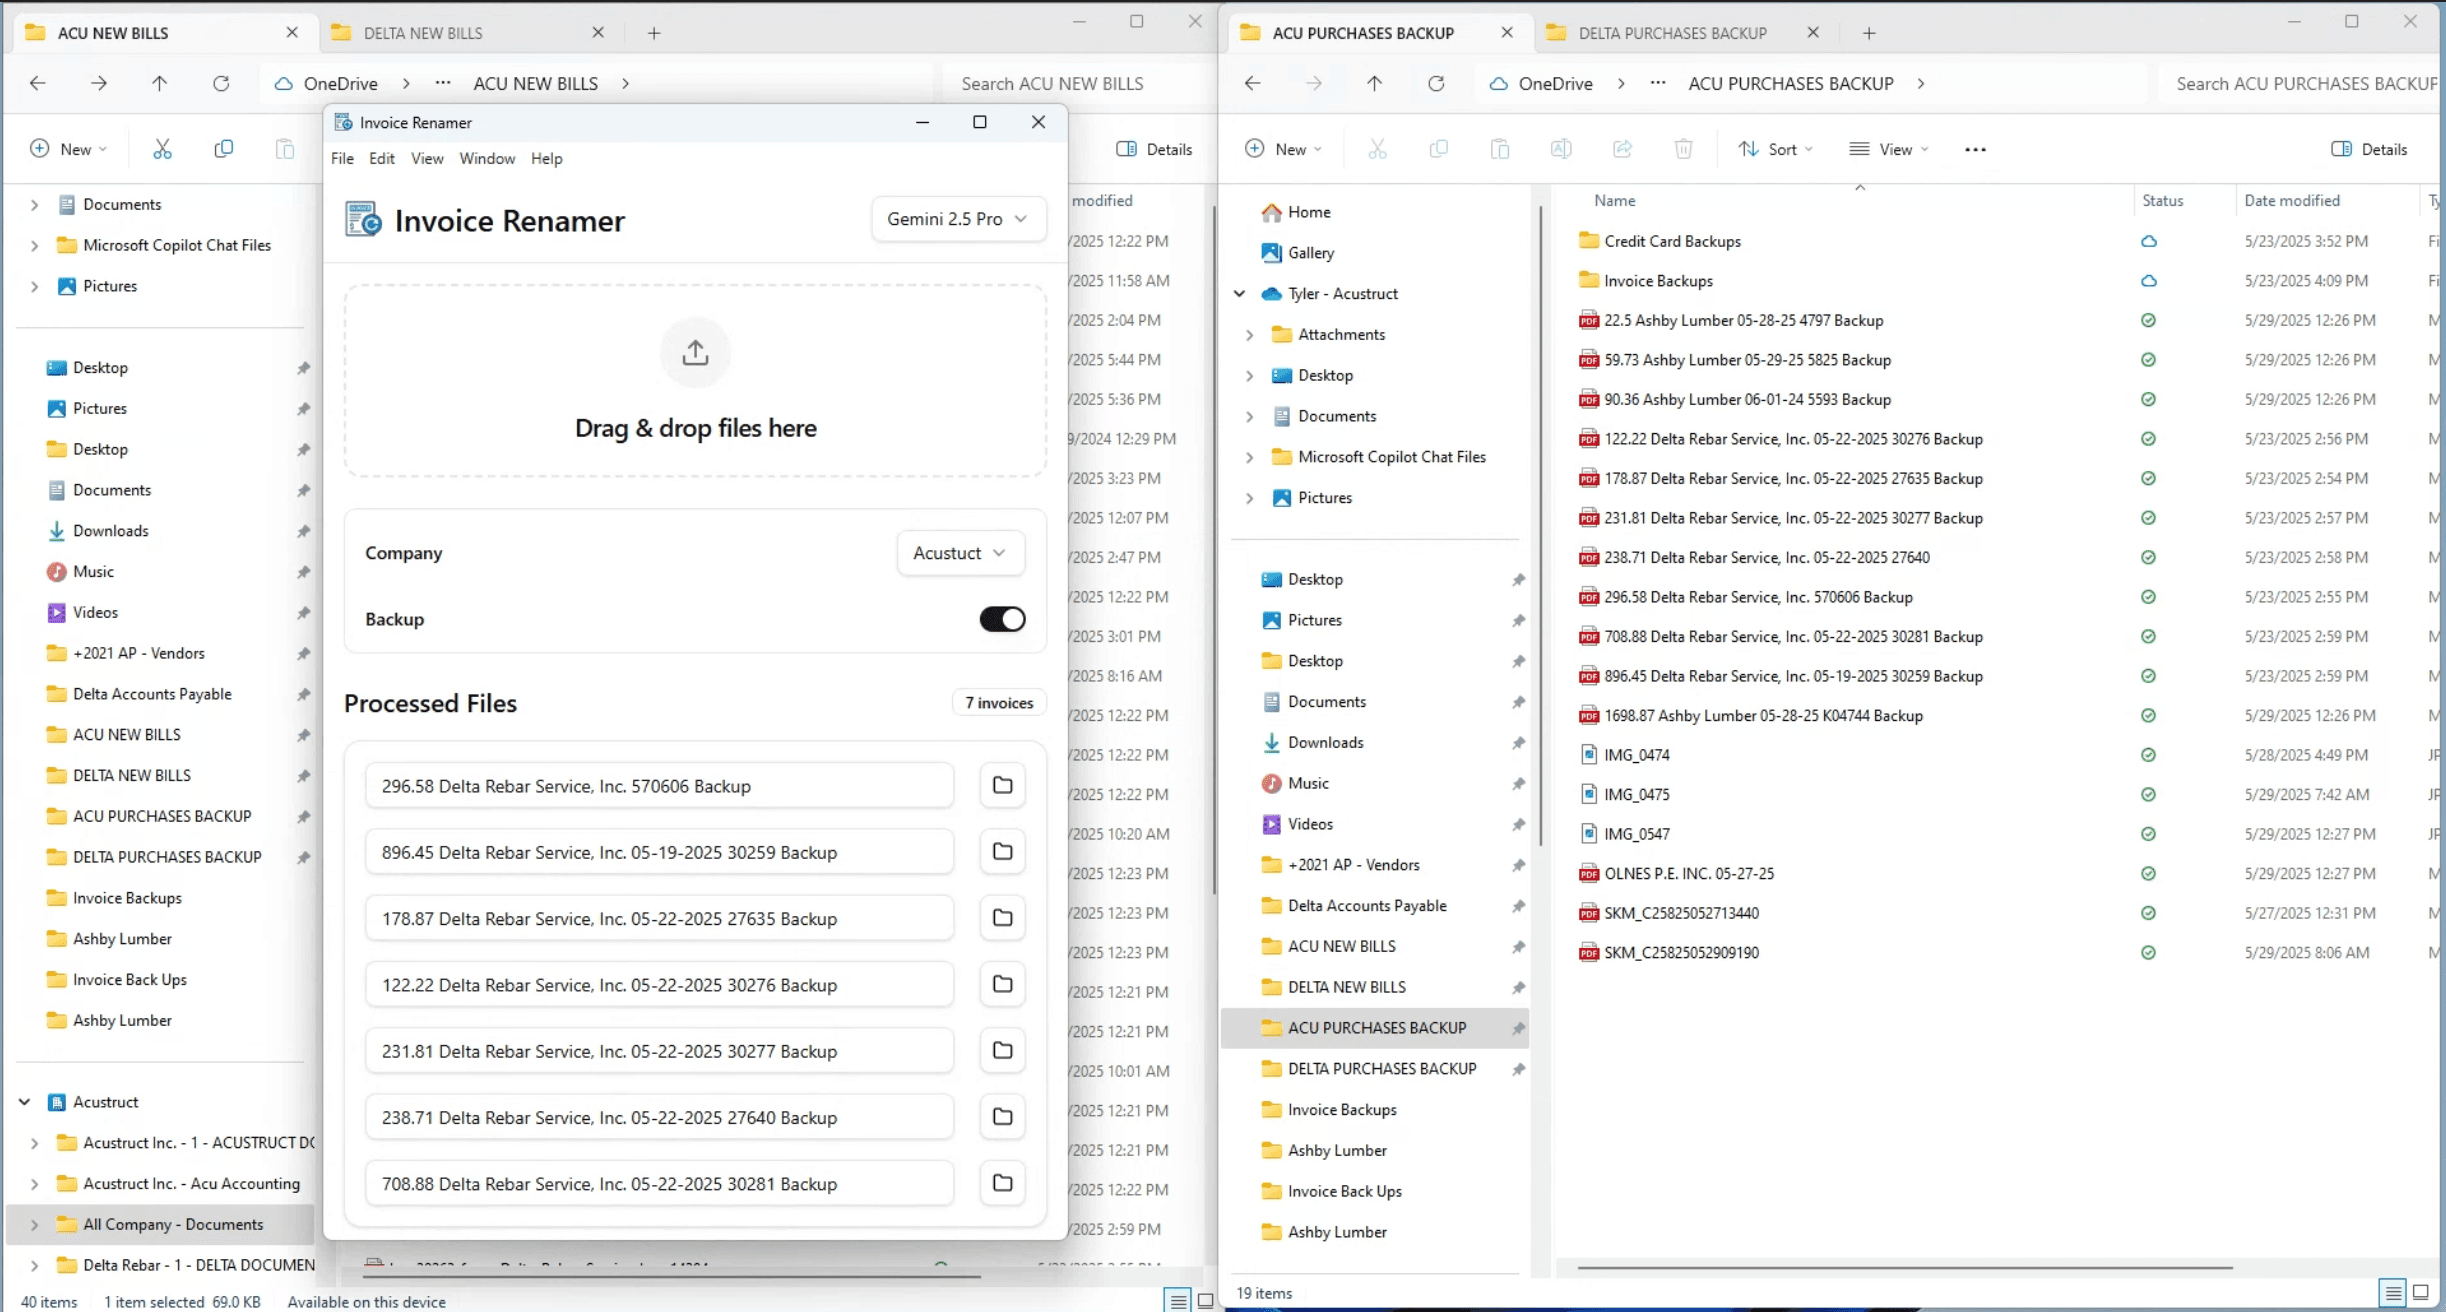Open the Edit menu in Invoice Renamer

coord(381,158)
